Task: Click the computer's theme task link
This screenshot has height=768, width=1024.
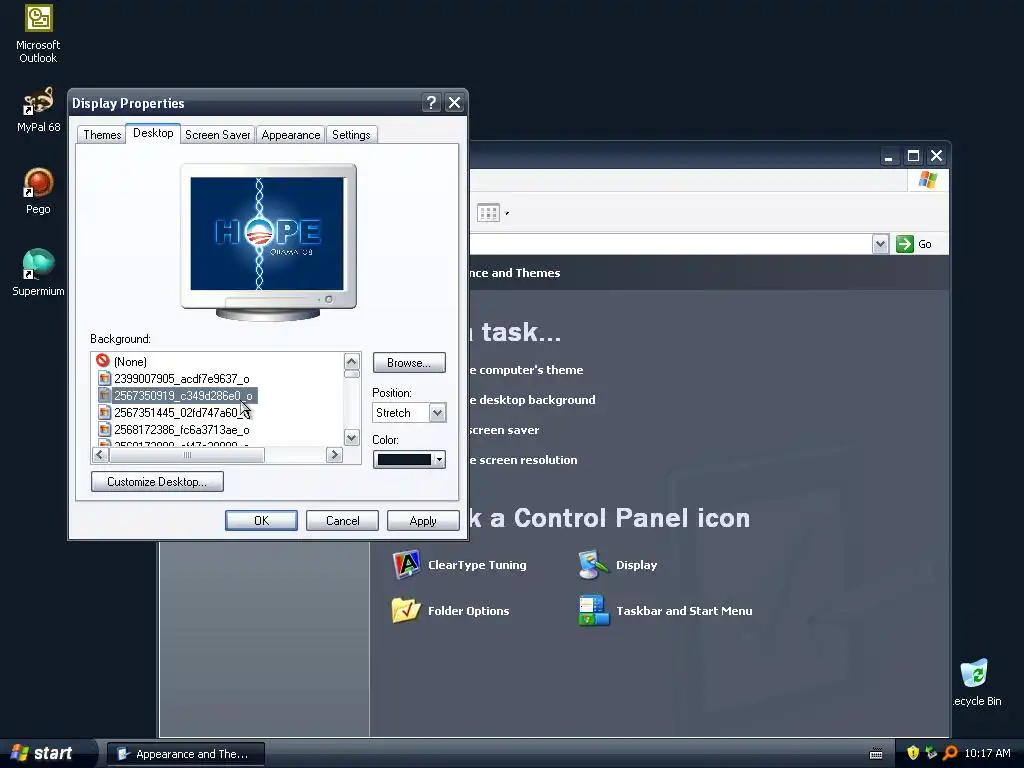Action: [x=526, y=370]
